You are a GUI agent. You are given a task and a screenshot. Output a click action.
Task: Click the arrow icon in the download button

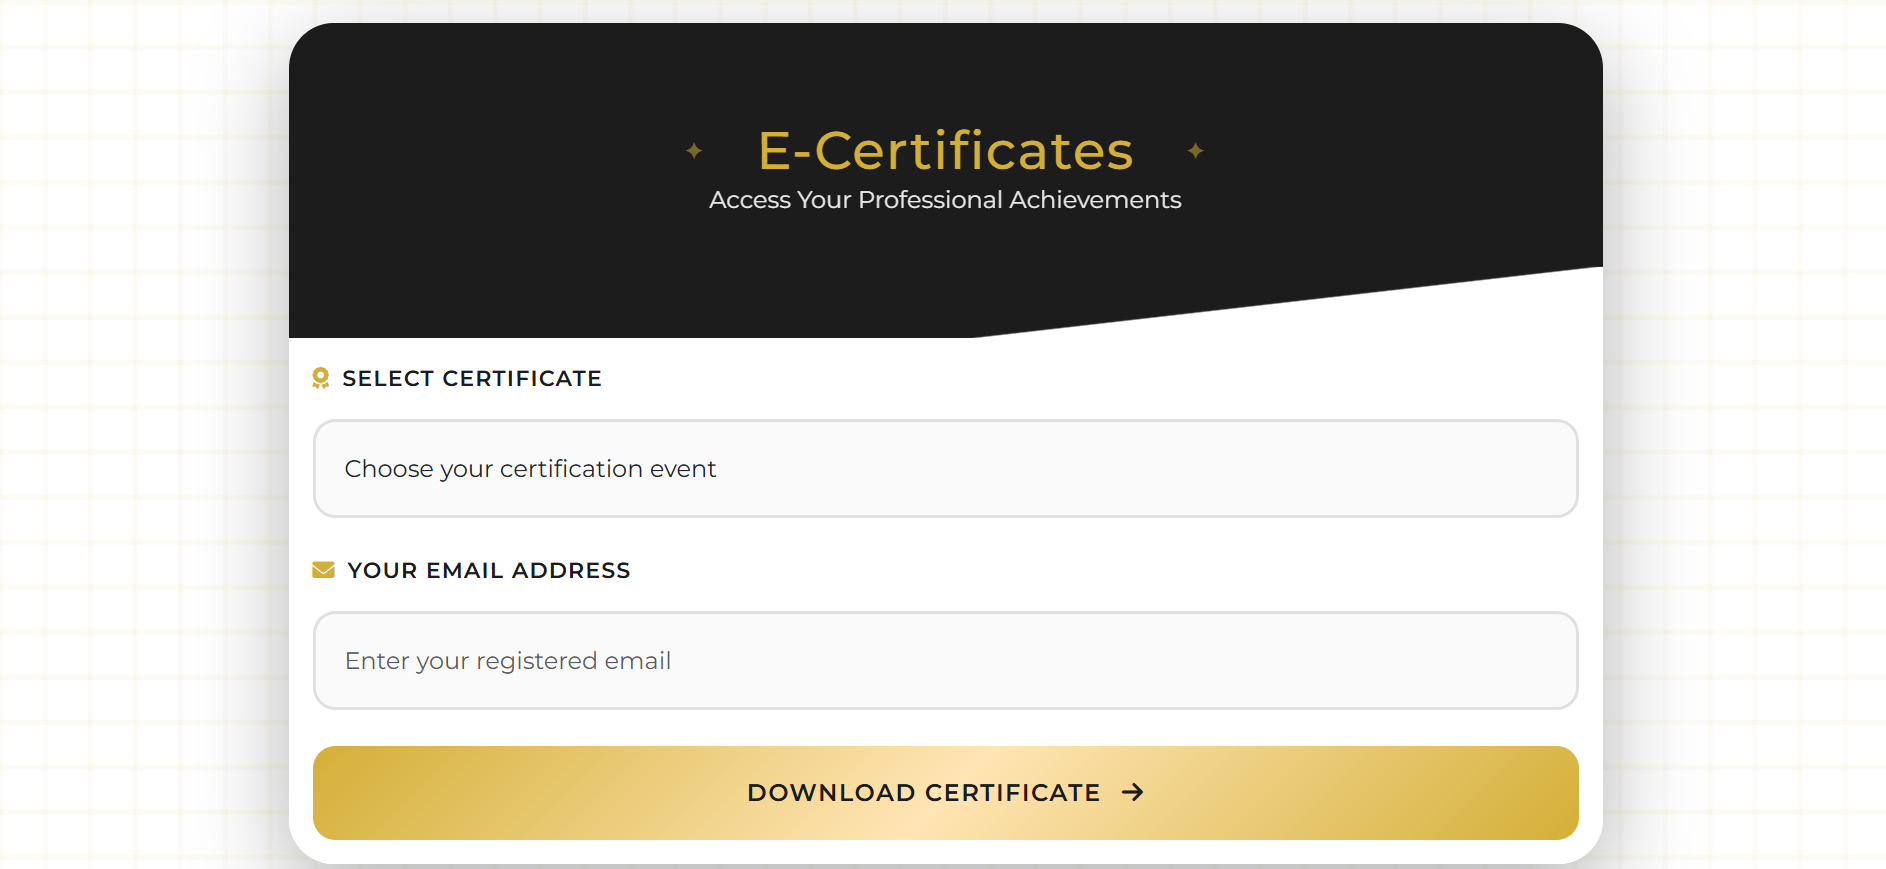1132,792
